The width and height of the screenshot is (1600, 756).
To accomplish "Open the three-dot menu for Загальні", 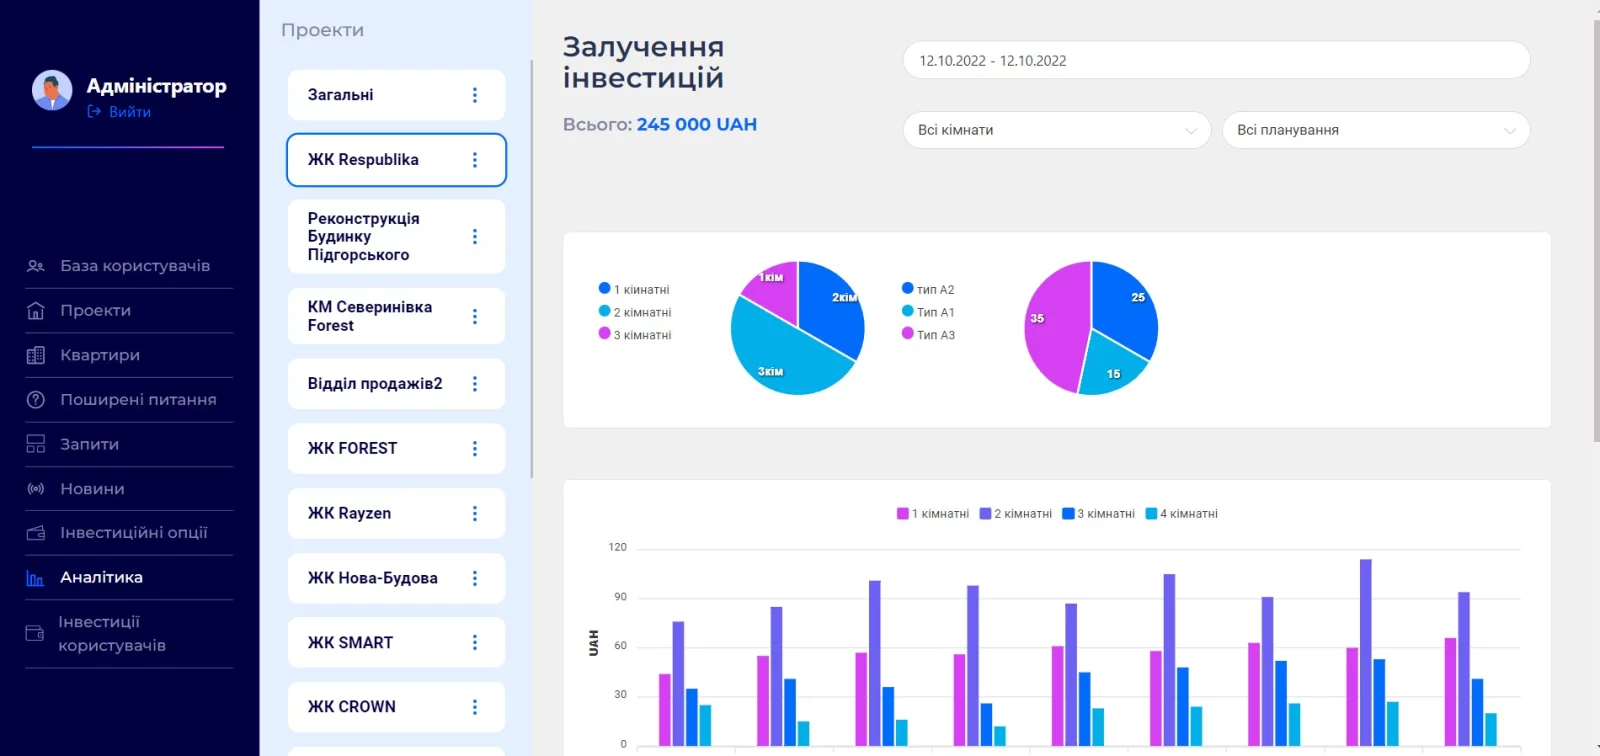I will (x=475, y=95).
